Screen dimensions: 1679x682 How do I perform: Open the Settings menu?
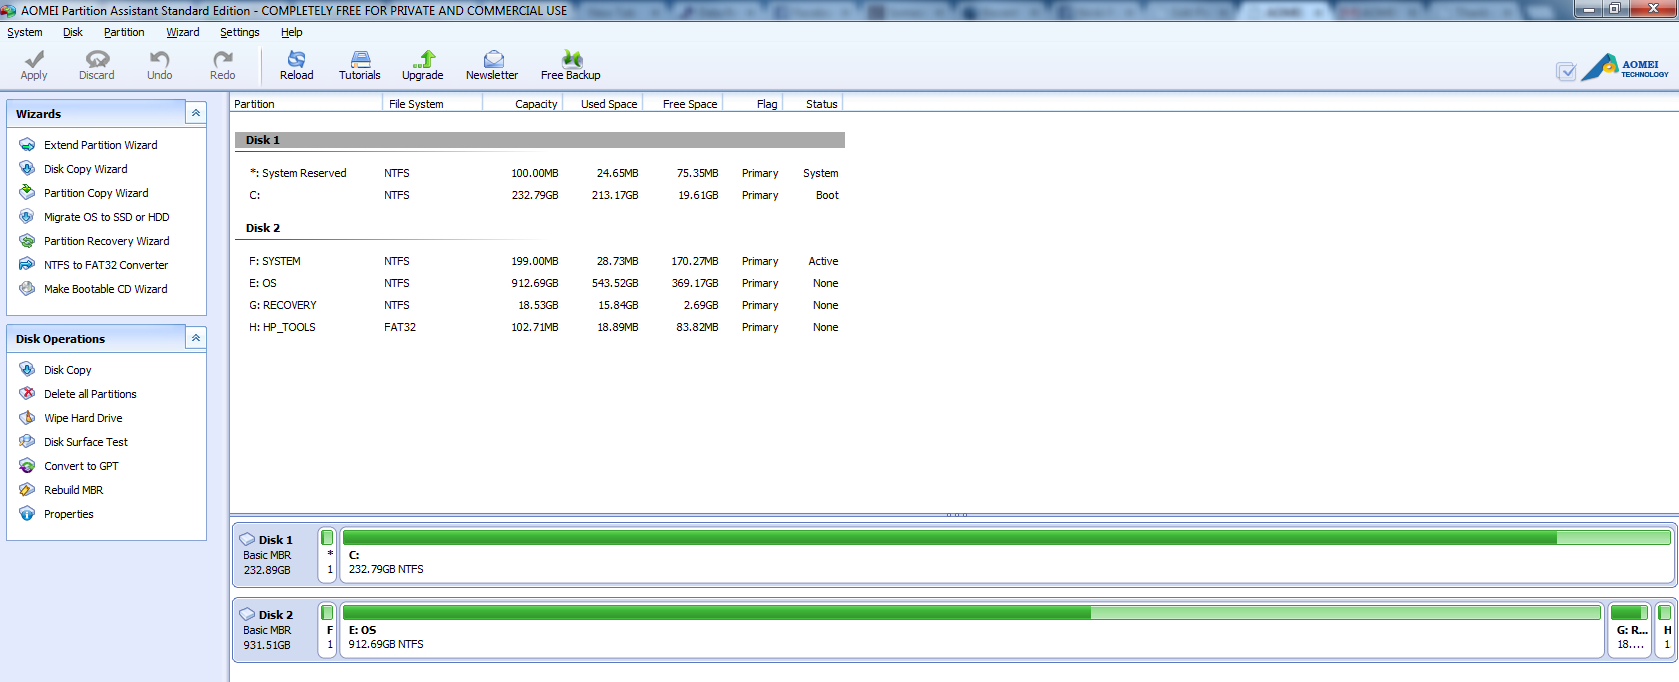pos(240,32)
